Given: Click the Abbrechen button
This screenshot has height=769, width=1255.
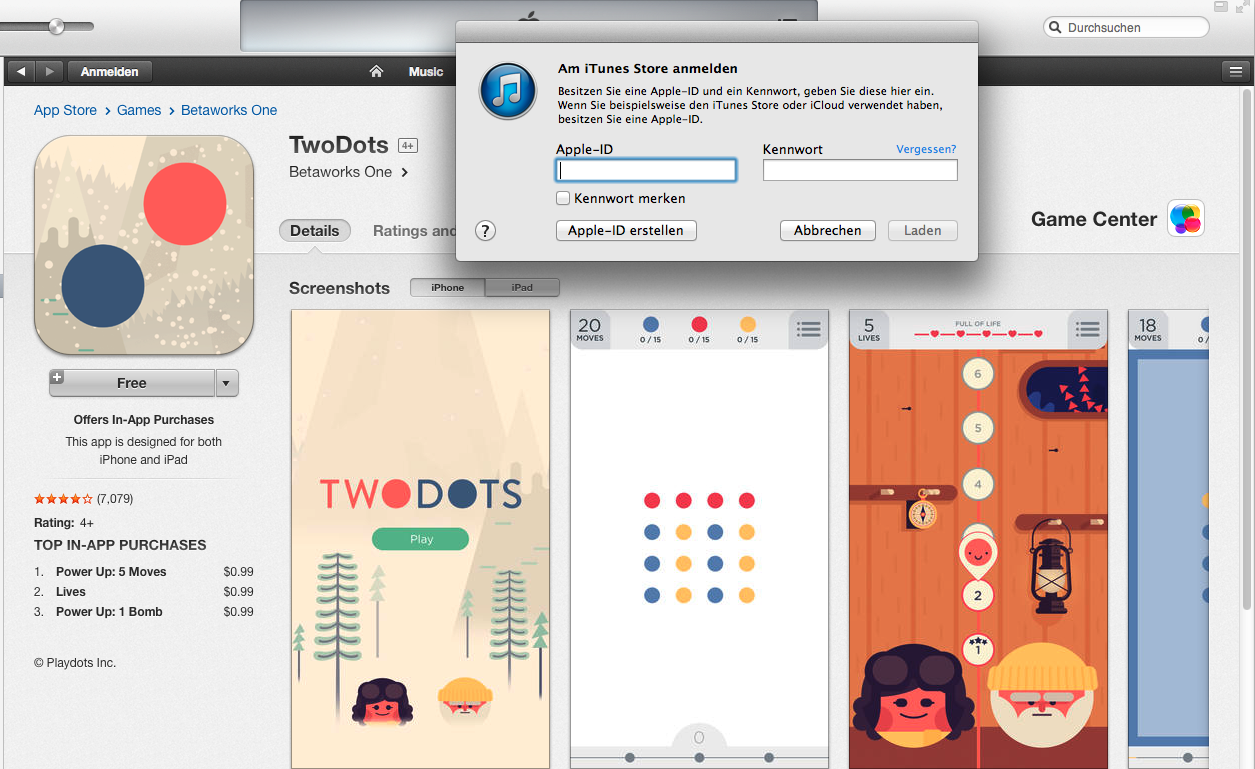Looking at the screenshot, I should pos(828,231).
